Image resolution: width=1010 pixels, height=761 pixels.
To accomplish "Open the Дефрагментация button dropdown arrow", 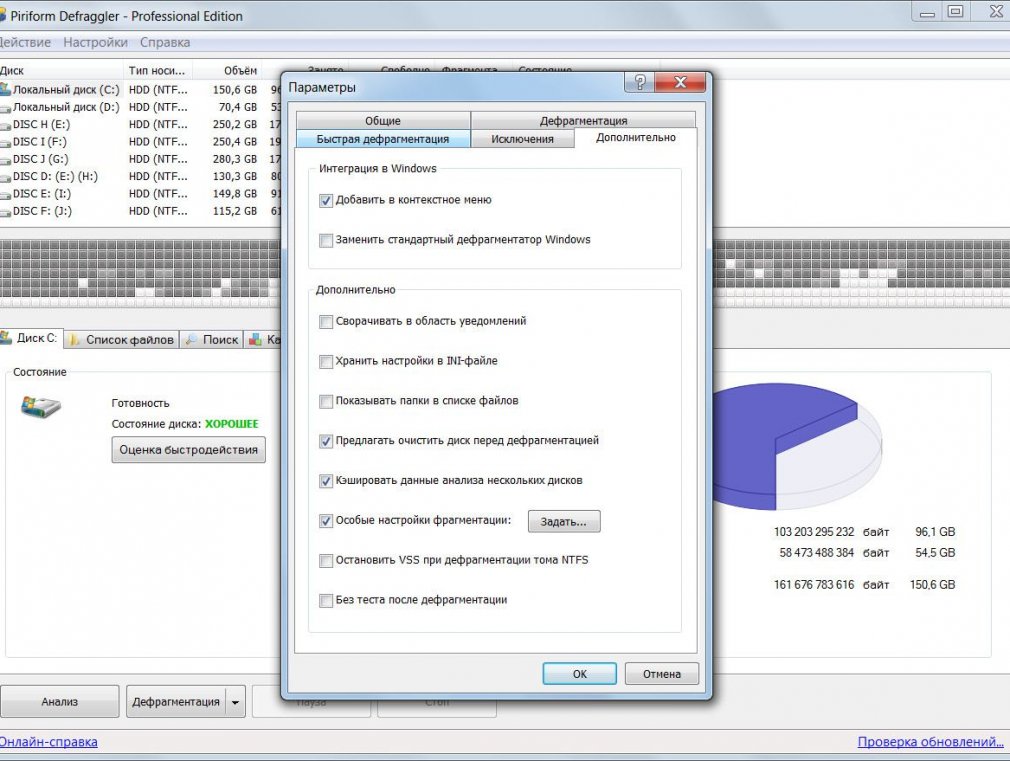I will click(x=236, y=702).
